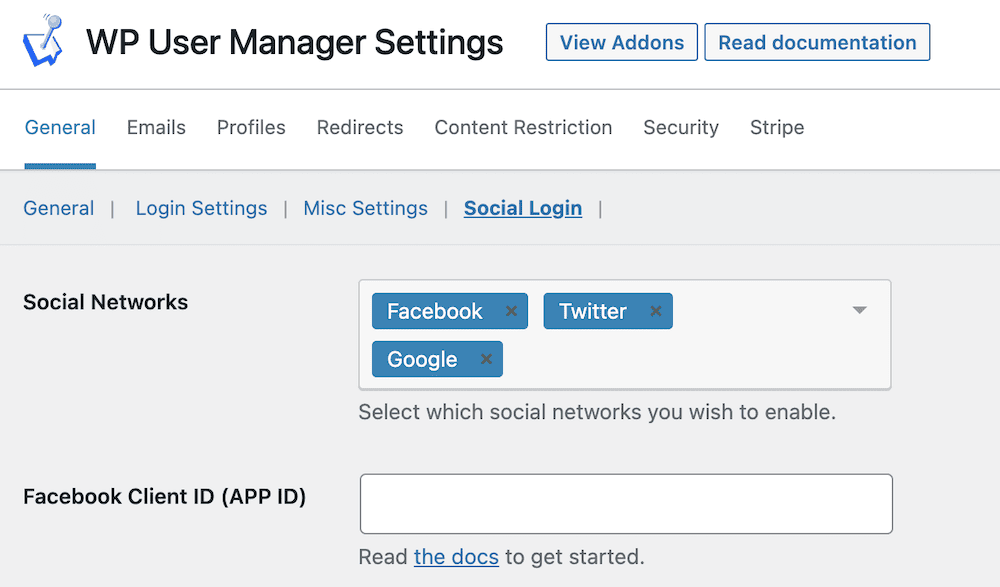Open the Content Restriction tab
Viewport: 1000px width, 587px height.
click(523, 128)
